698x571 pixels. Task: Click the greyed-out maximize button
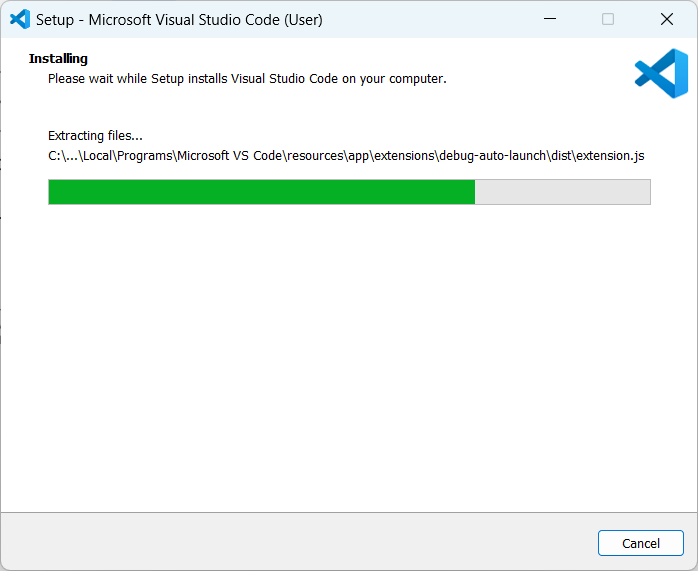coord(607,19)
